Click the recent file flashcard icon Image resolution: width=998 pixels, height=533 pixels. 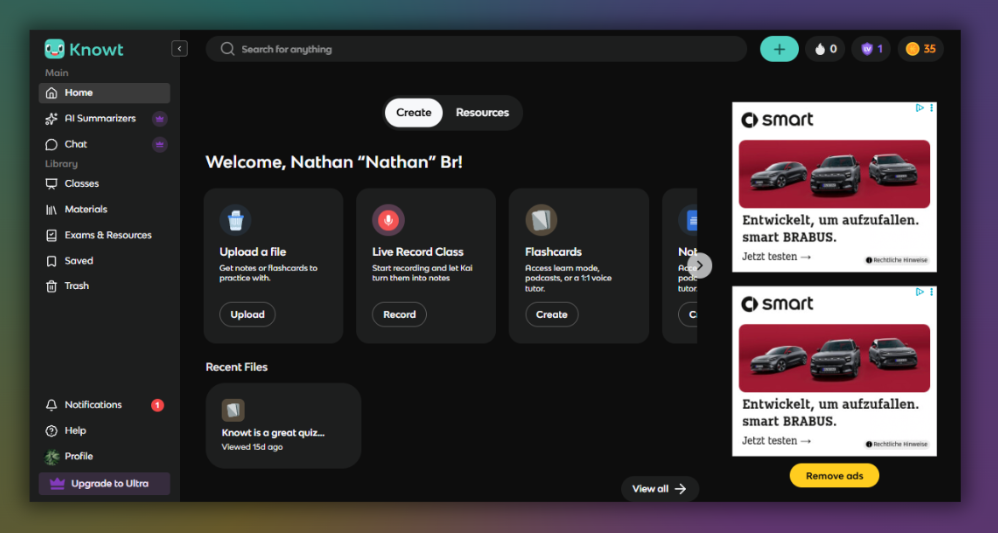coord(233,410)
